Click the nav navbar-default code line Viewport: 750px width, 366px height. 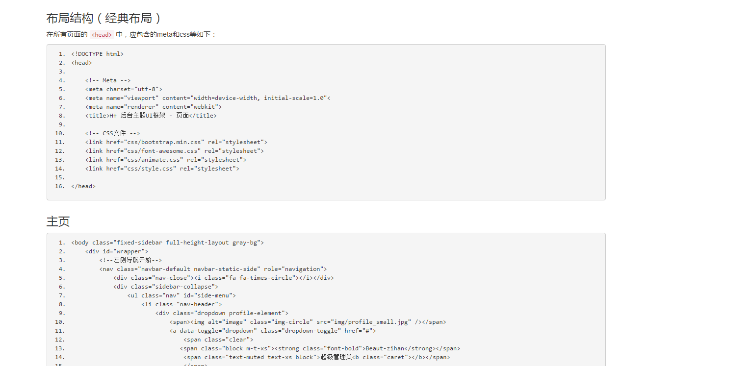click(213, 269)
